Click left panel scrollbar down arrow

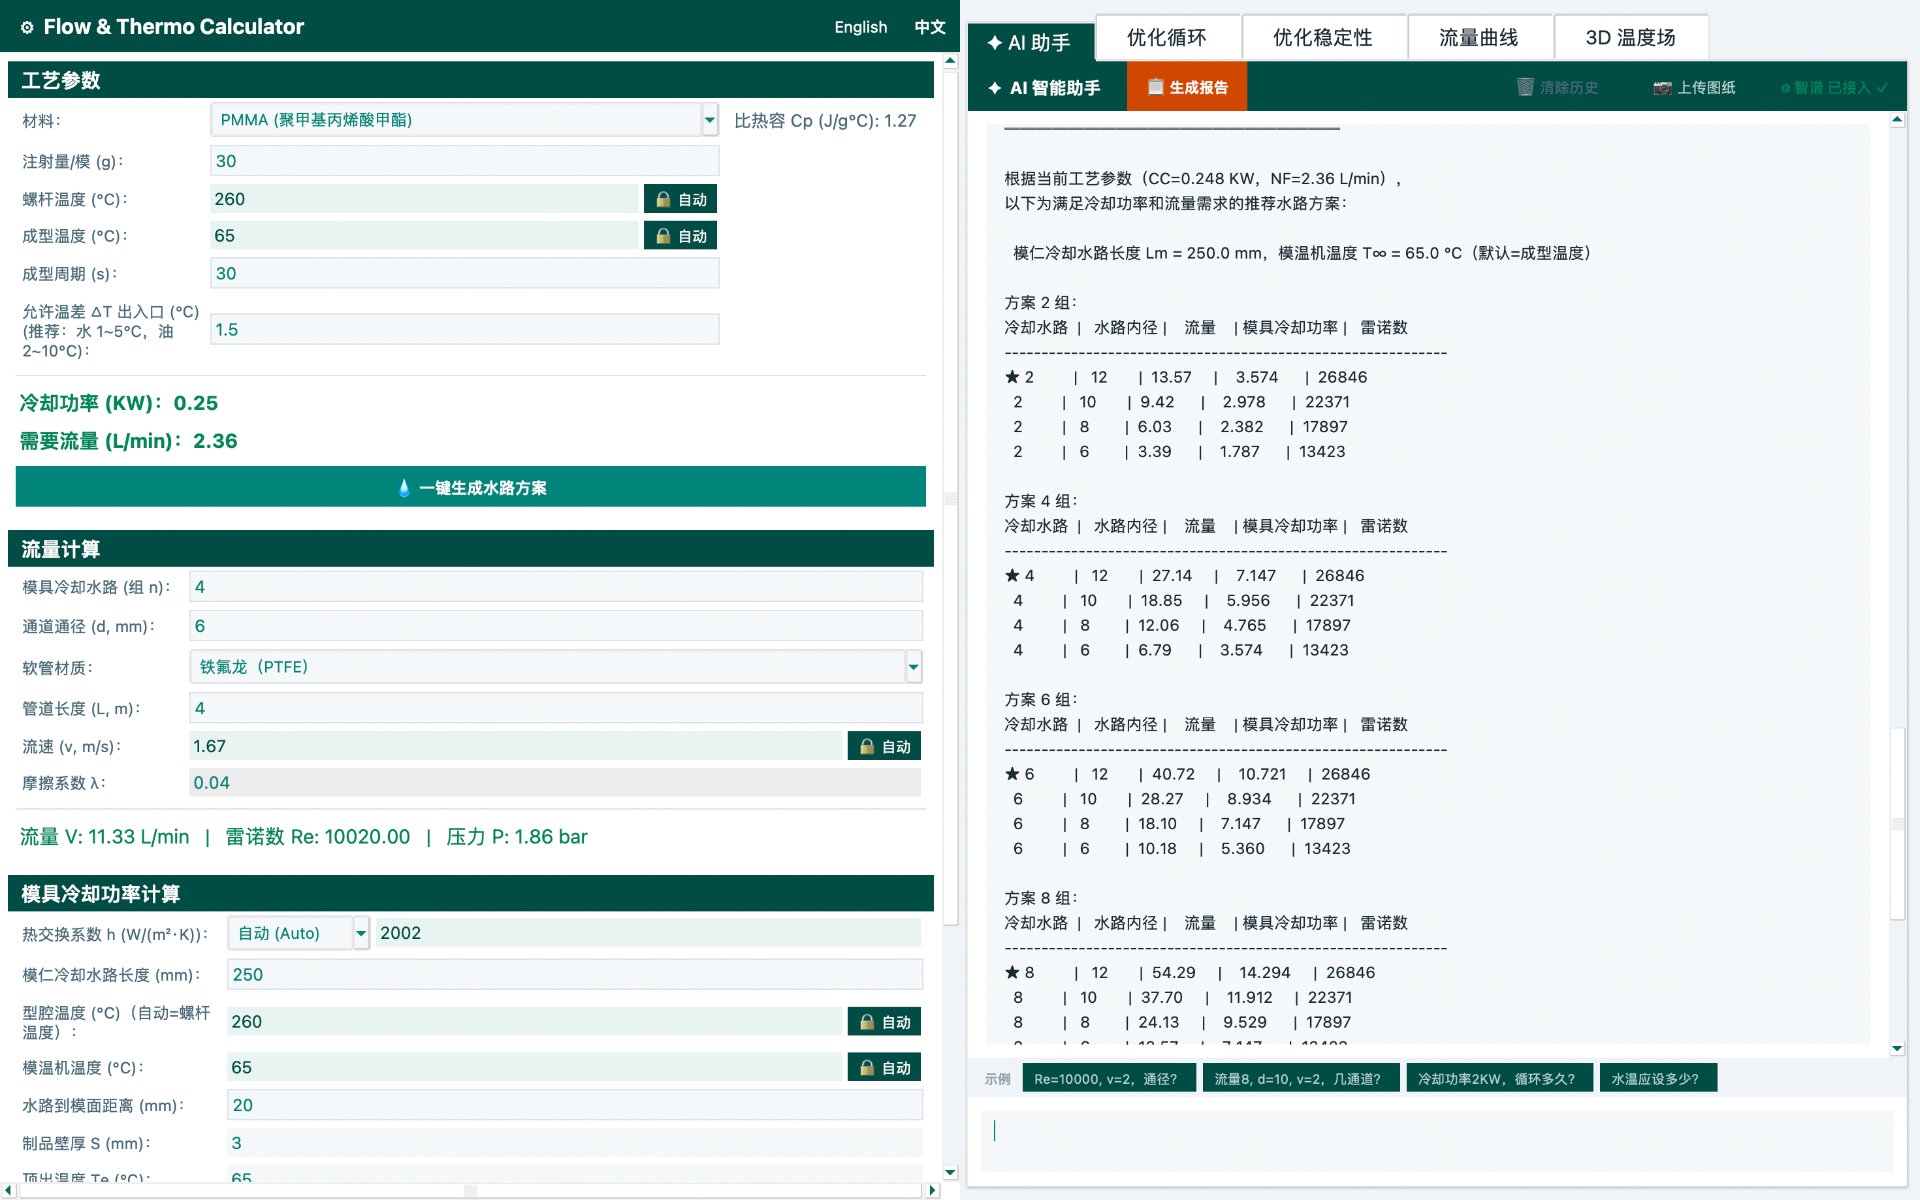(x=950, y=1173)
